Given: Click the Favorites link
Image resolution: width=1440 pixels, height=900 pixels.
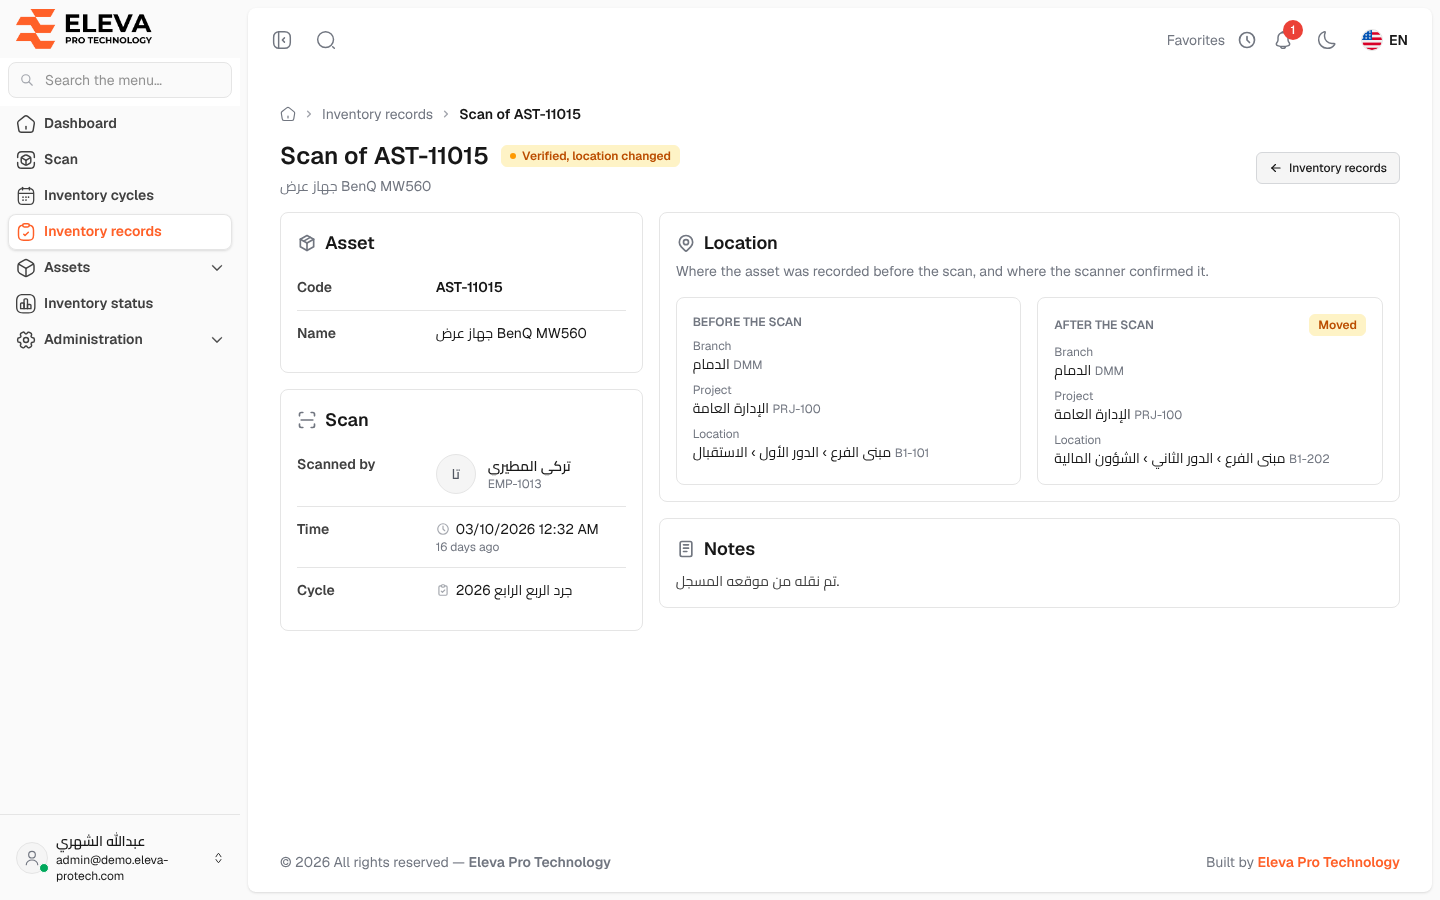Looking at the screenshot, I should pyautogui.click(x=1195, y=40).
